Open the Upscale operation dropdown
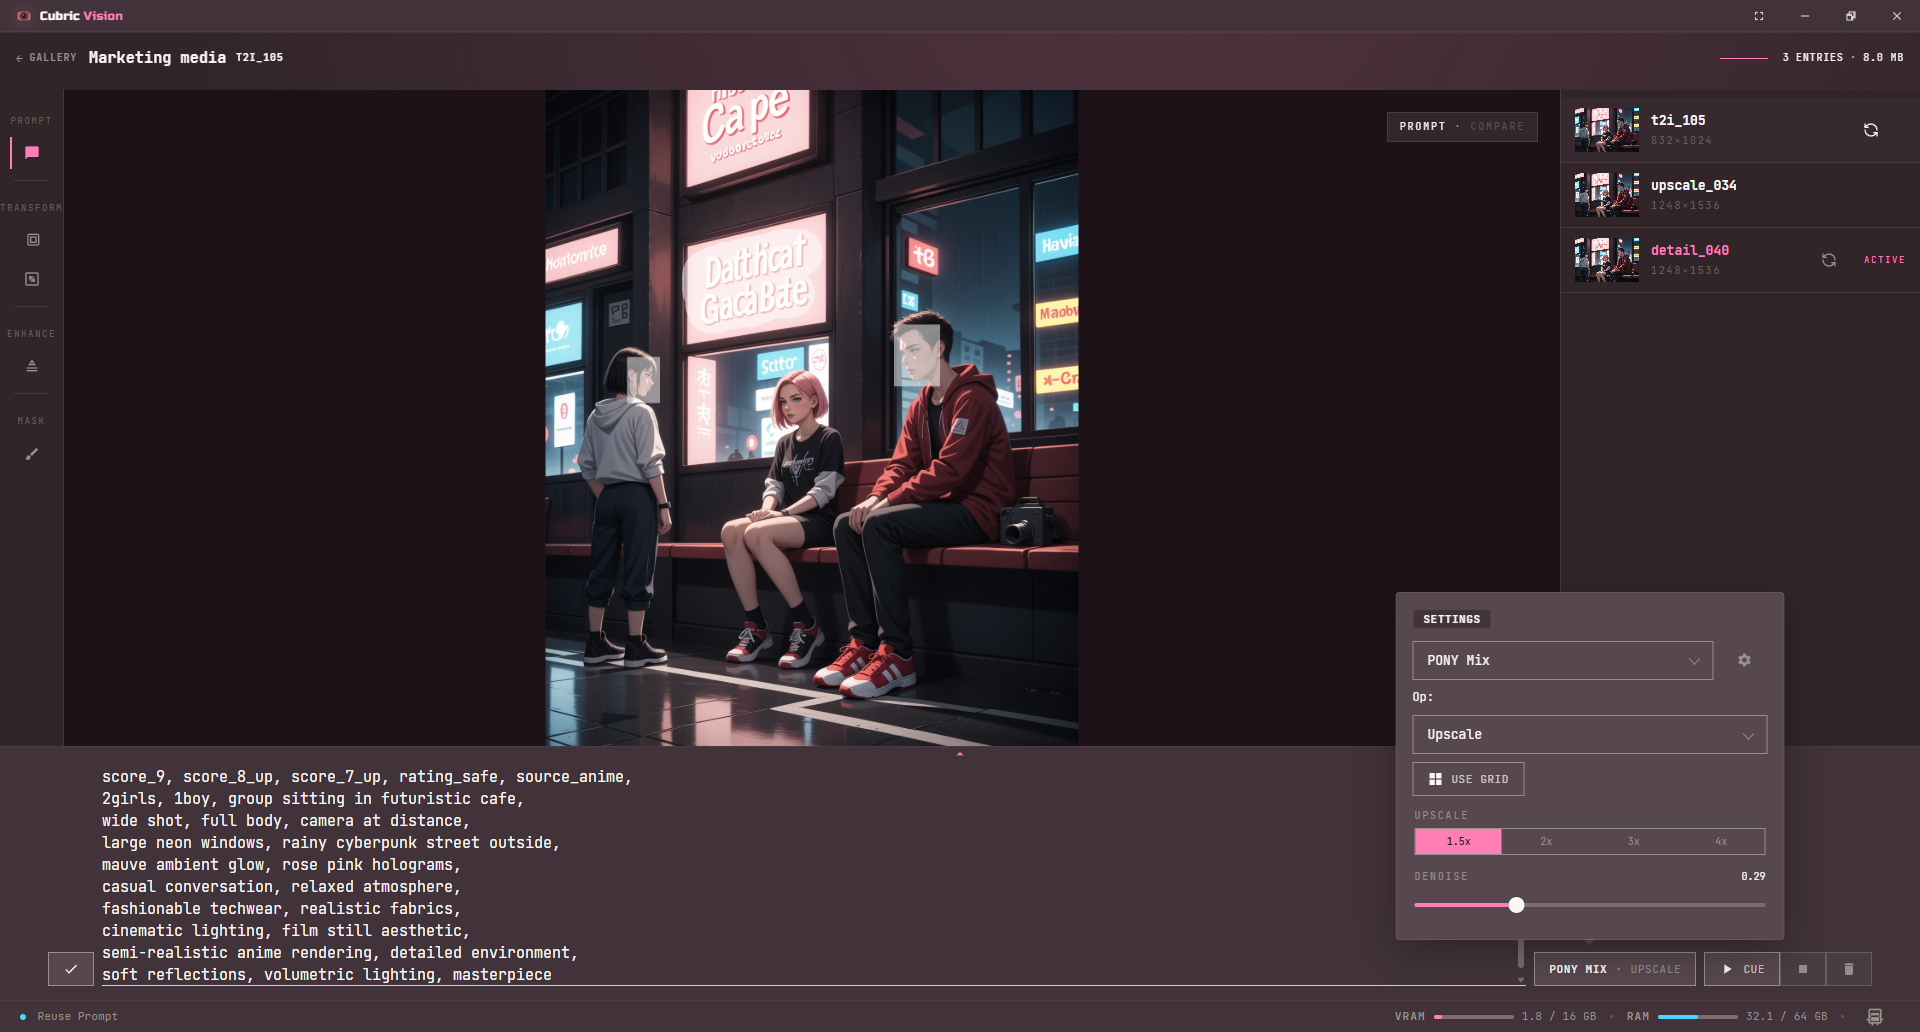The height and width of the screenshot is (1032, 1920). click(1590, 734)
